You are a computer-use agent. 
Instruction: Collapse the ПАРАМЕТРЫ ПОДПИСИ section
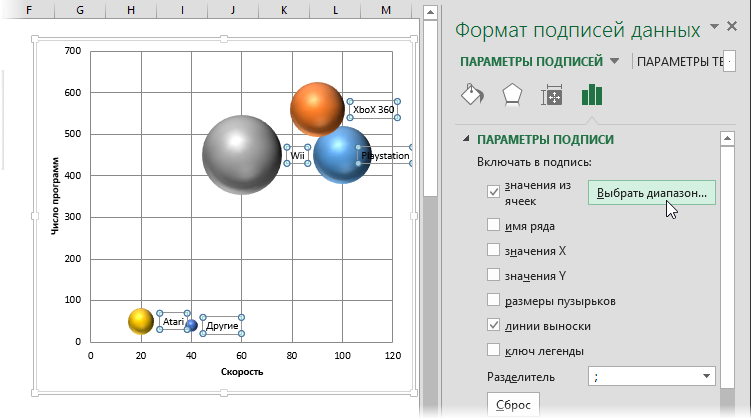(x=466, y=139)
